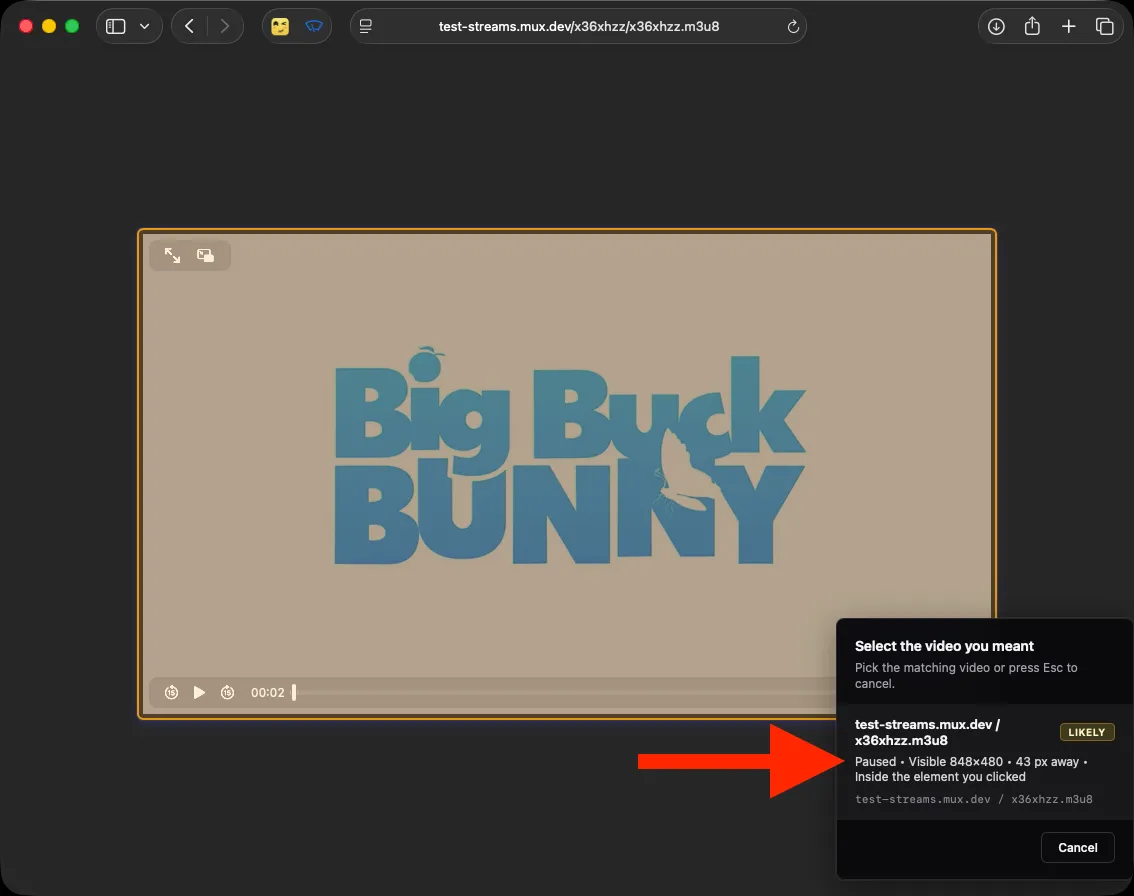Screen dimensions: 1134x896
Task: Show Tab Overview
Action: tap(1105, 26)
